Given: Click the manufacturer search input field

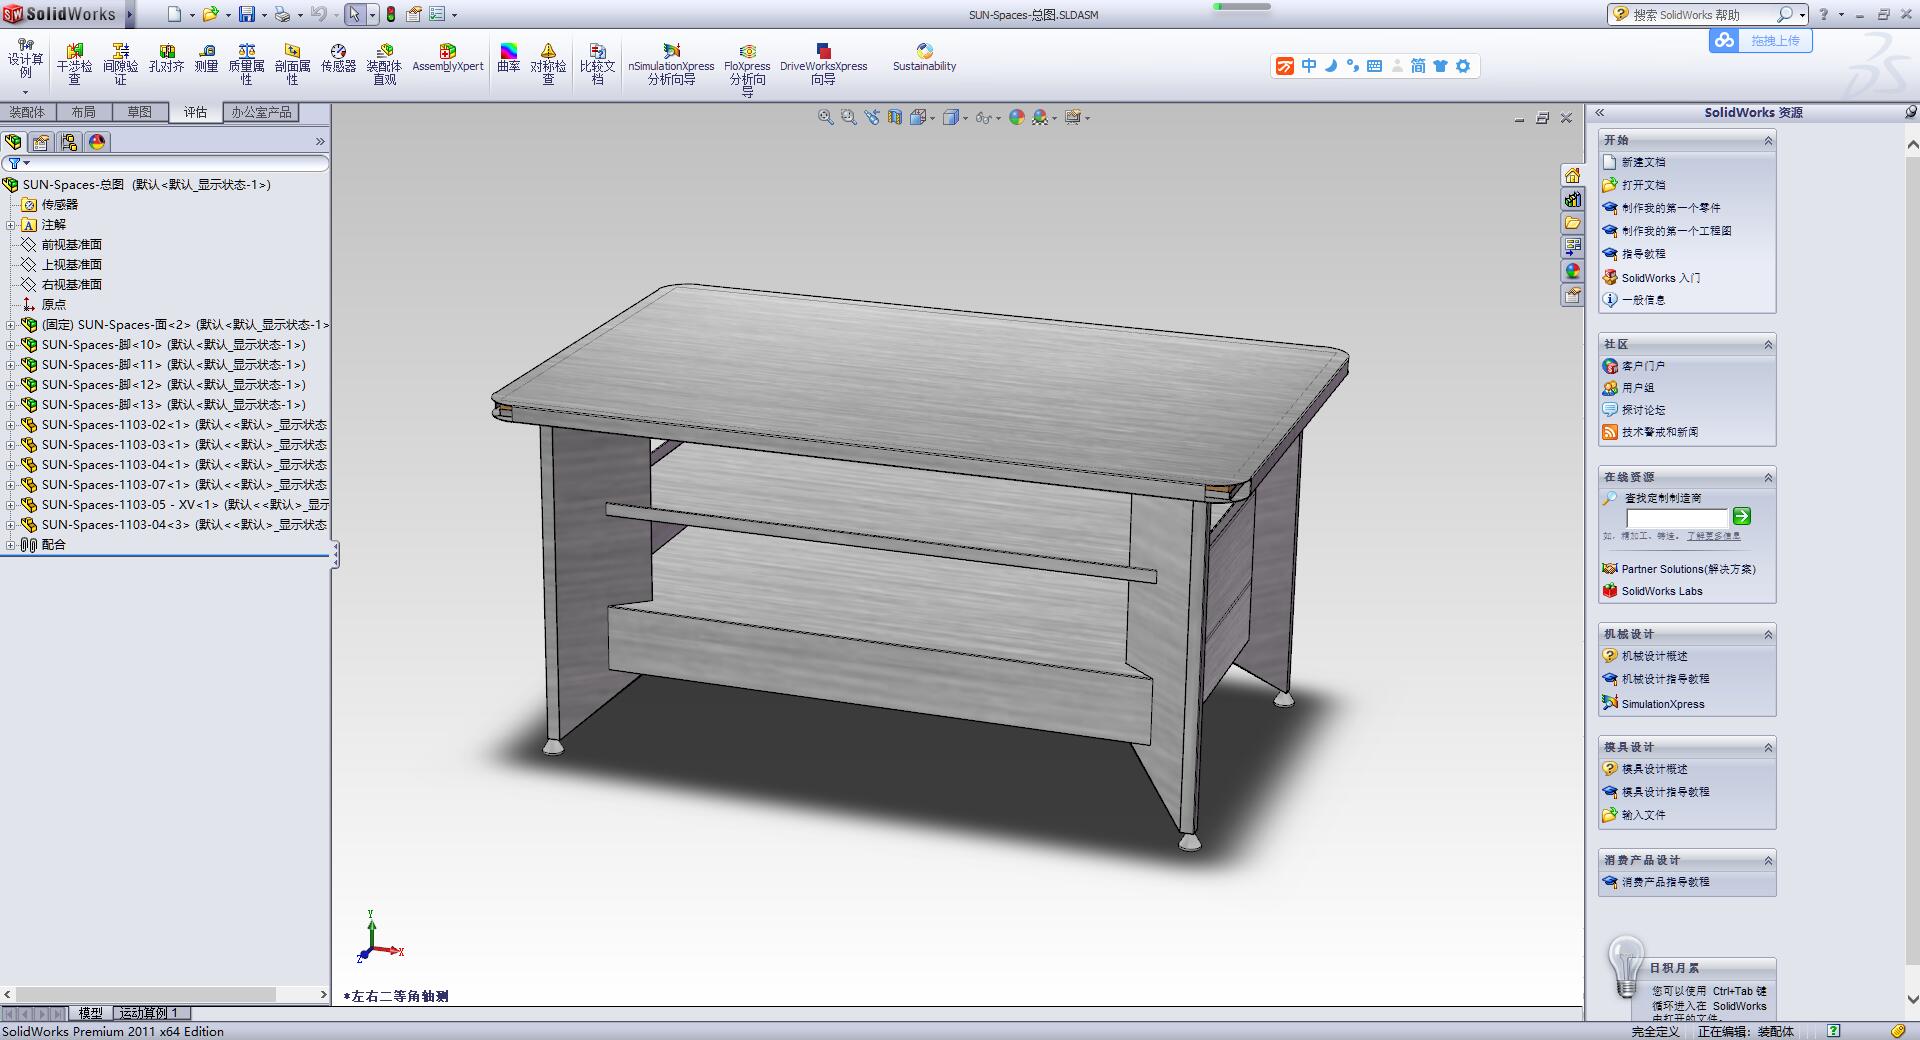Looking at the screenshot, I should (1676, 518).
